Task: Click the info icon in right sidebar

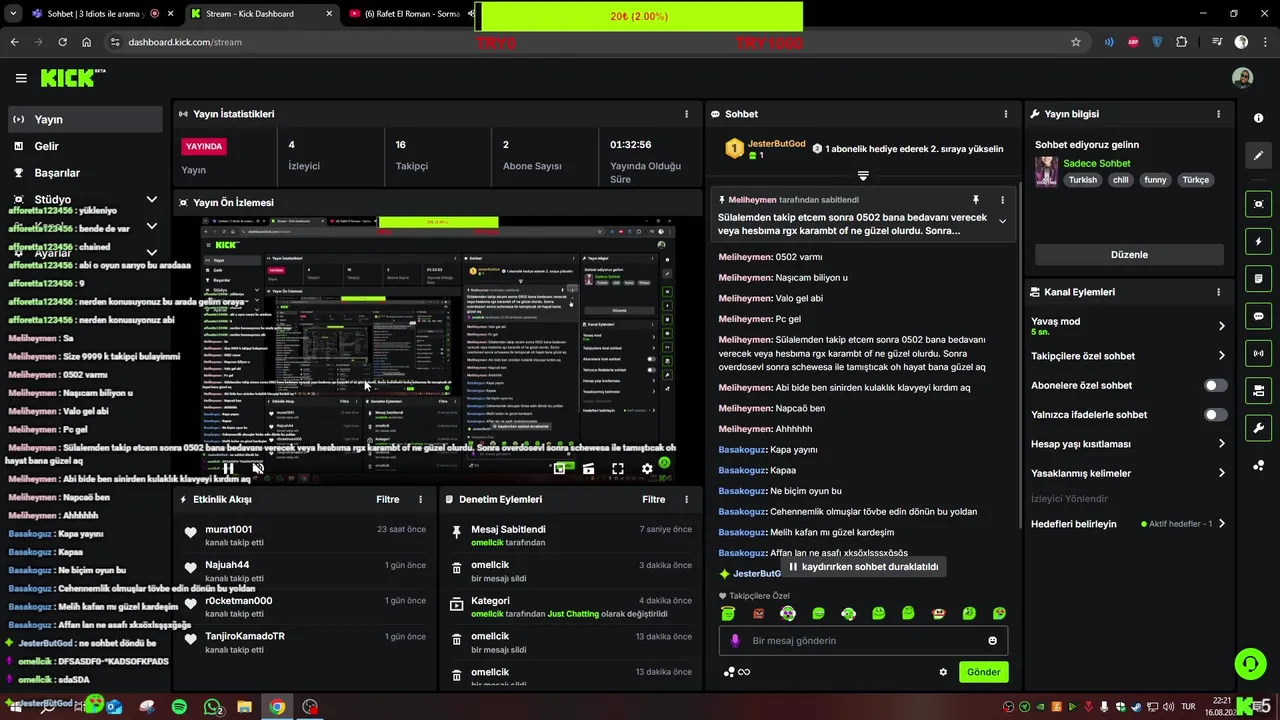Action: [1258, 118]
